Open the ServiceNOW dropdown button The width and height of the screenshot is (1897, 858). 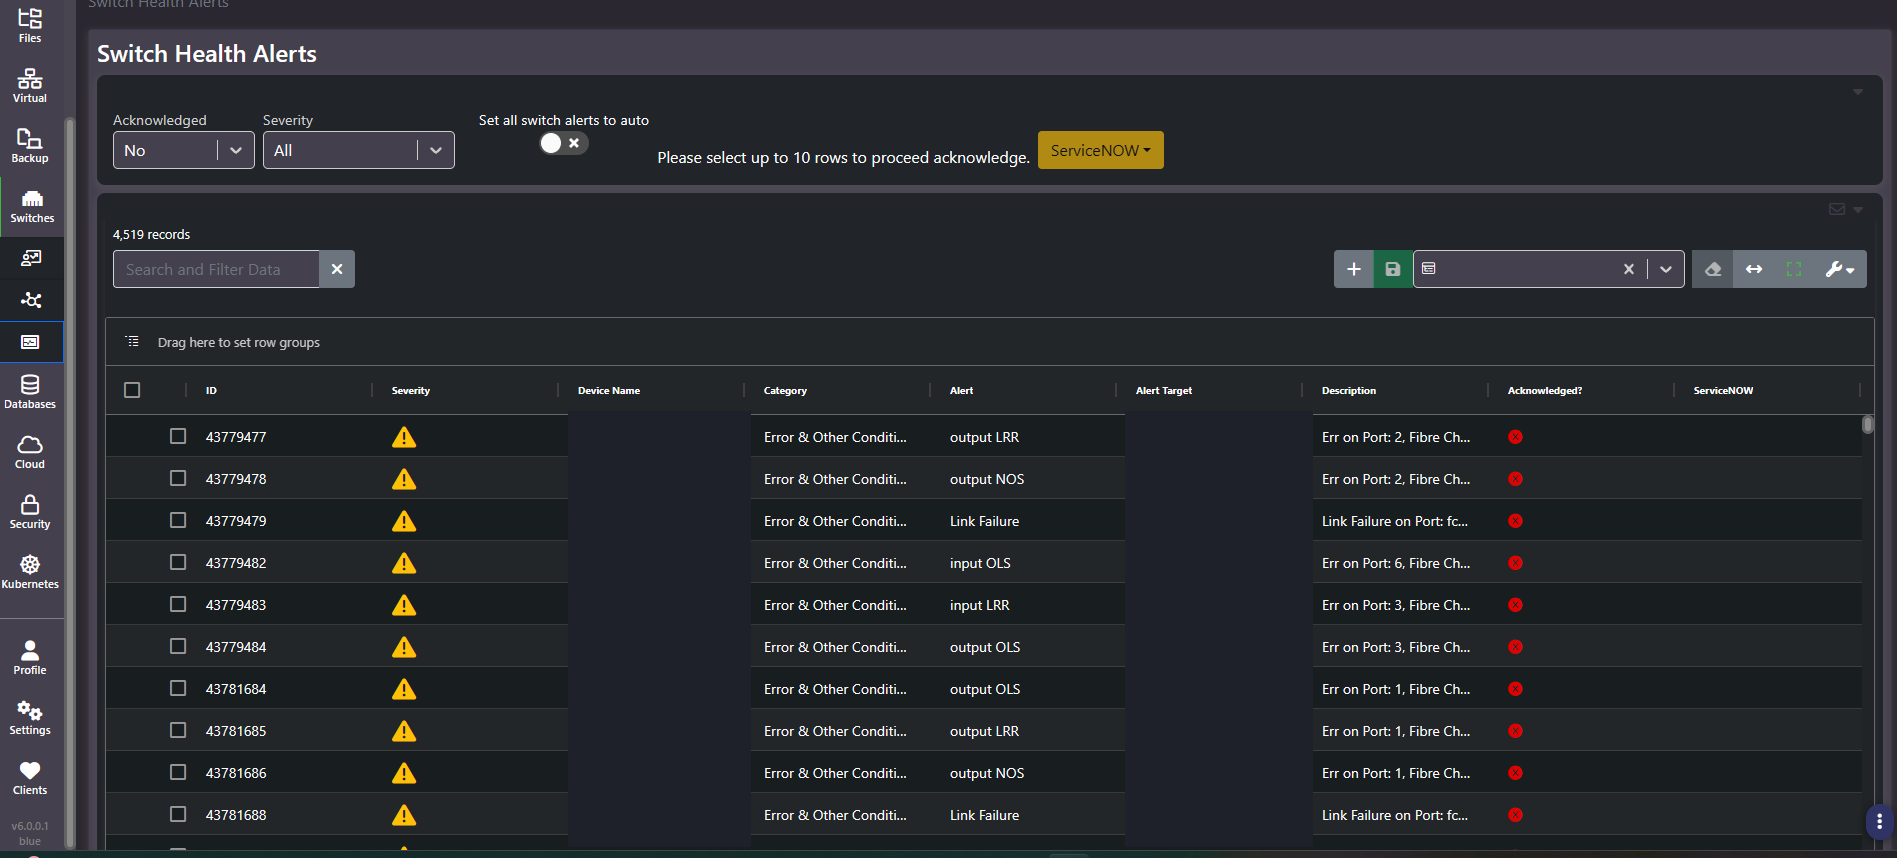coord(1100,150)
